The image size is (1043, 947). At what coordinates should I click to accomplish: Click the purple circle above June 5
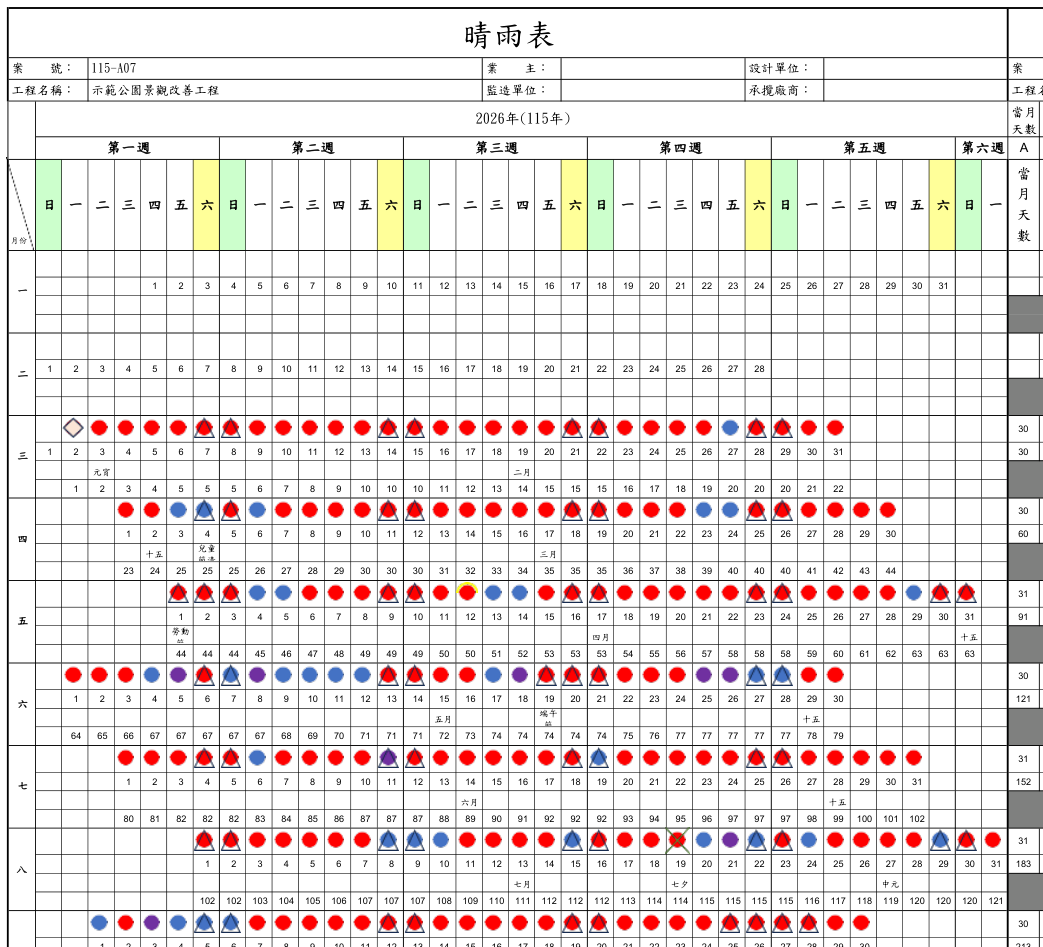pyautogui.click(x=178, y=675)
